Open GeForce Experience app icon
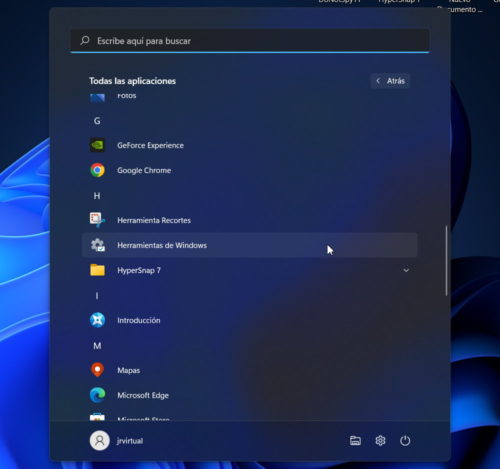The image size is (500, 469). (x=97, y=145)
